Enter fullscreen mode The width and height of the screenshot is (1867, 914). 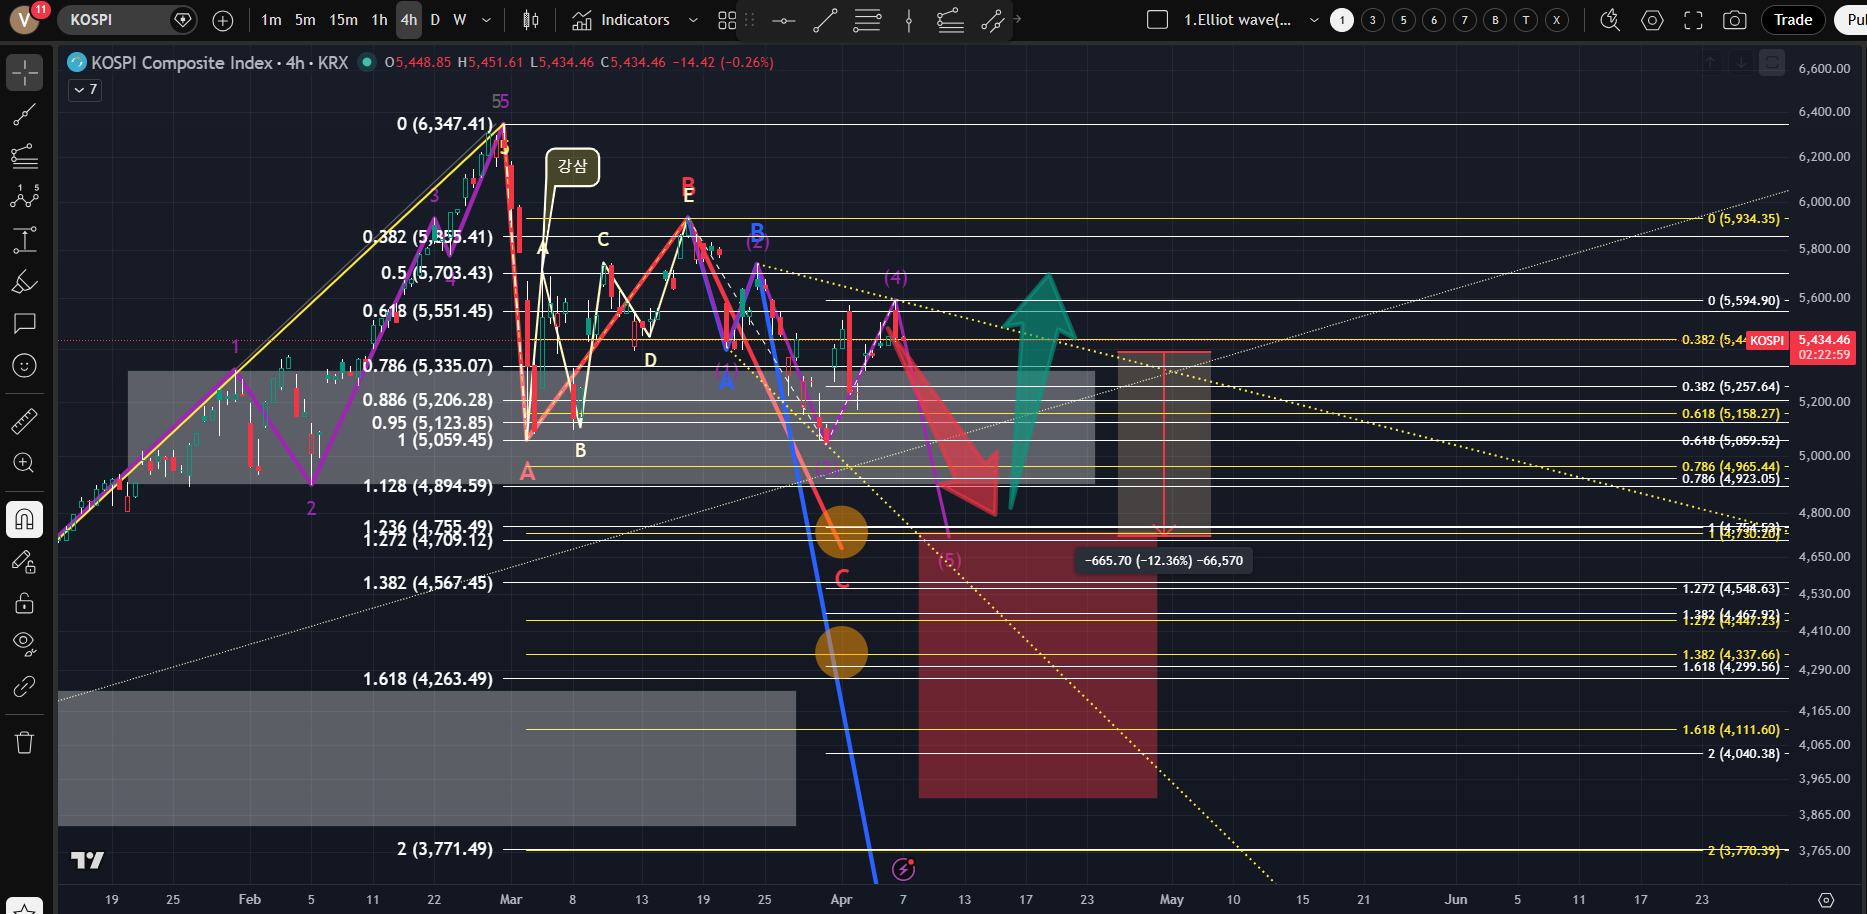coord(1693,20)
